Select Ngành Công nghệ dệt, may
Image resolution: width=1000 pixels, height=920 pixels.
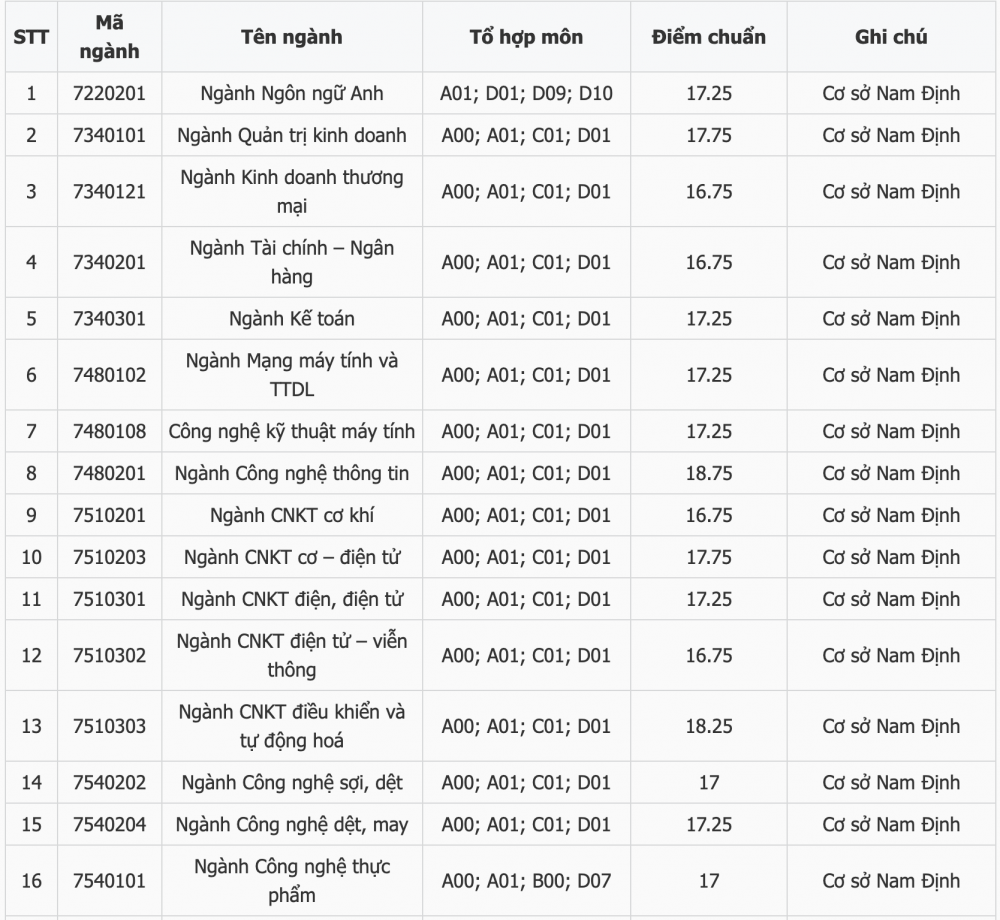[291, 824]
